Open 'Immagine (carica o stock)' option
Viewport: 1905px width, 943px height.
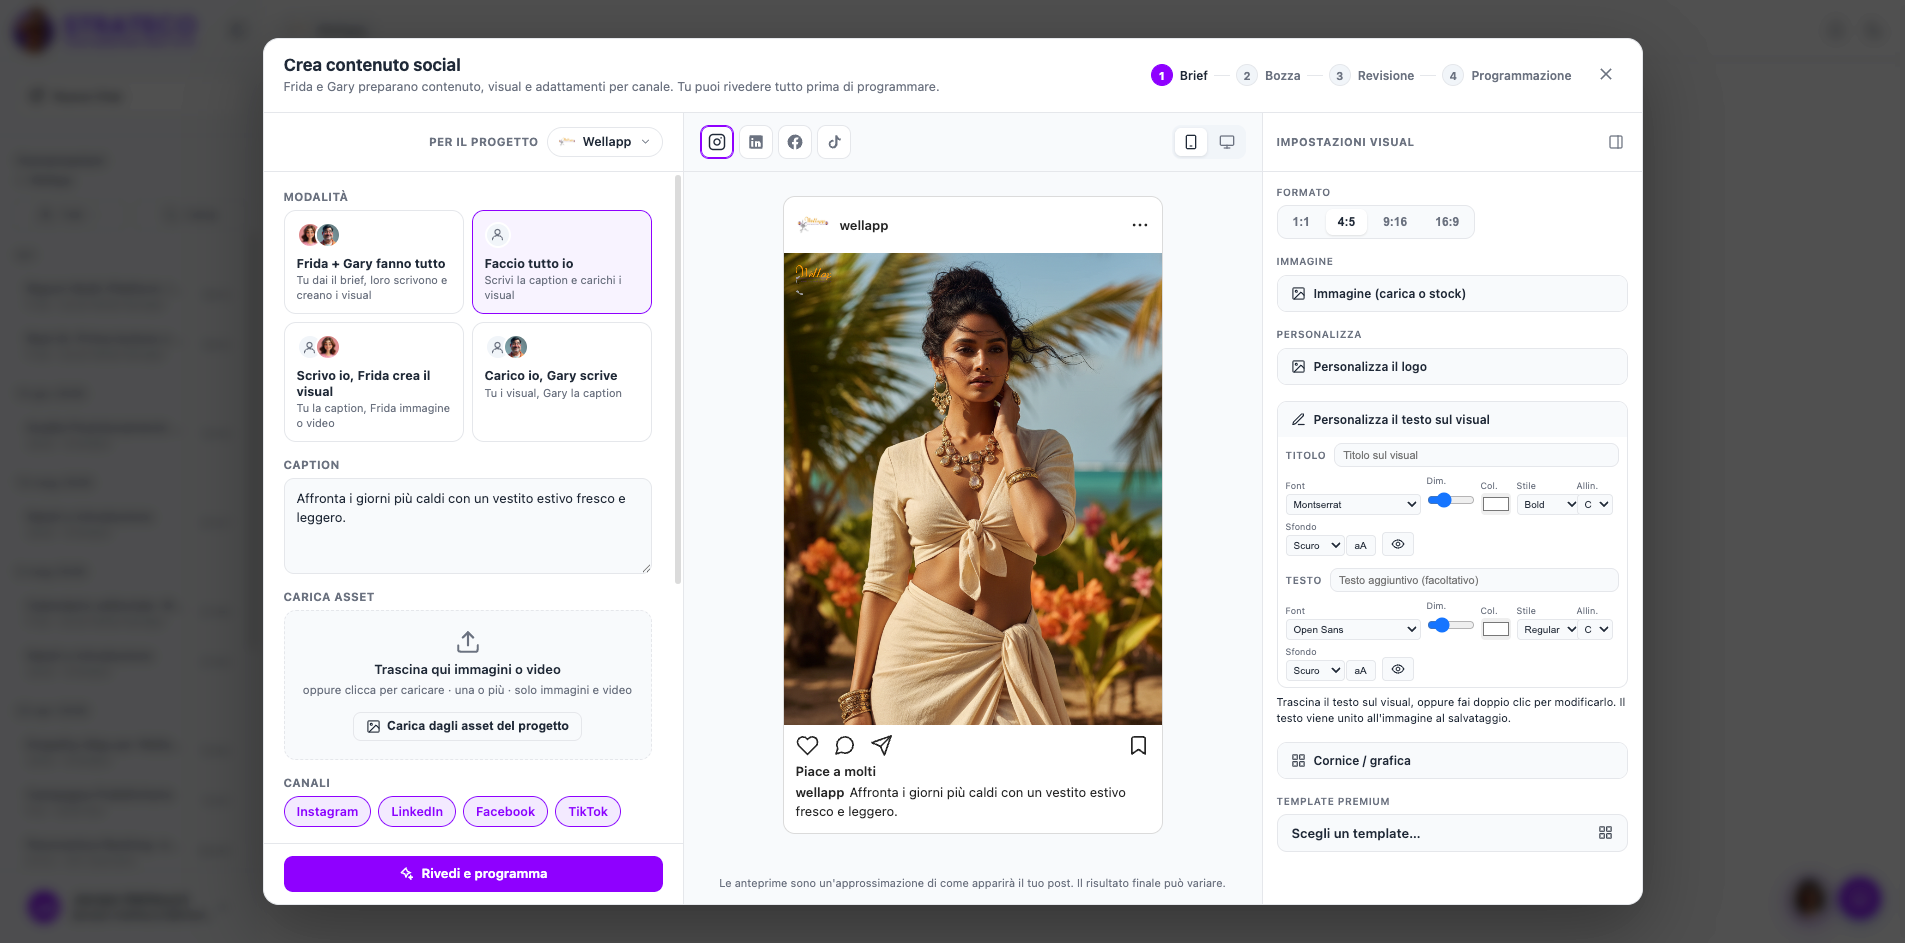click(1452, 294)
